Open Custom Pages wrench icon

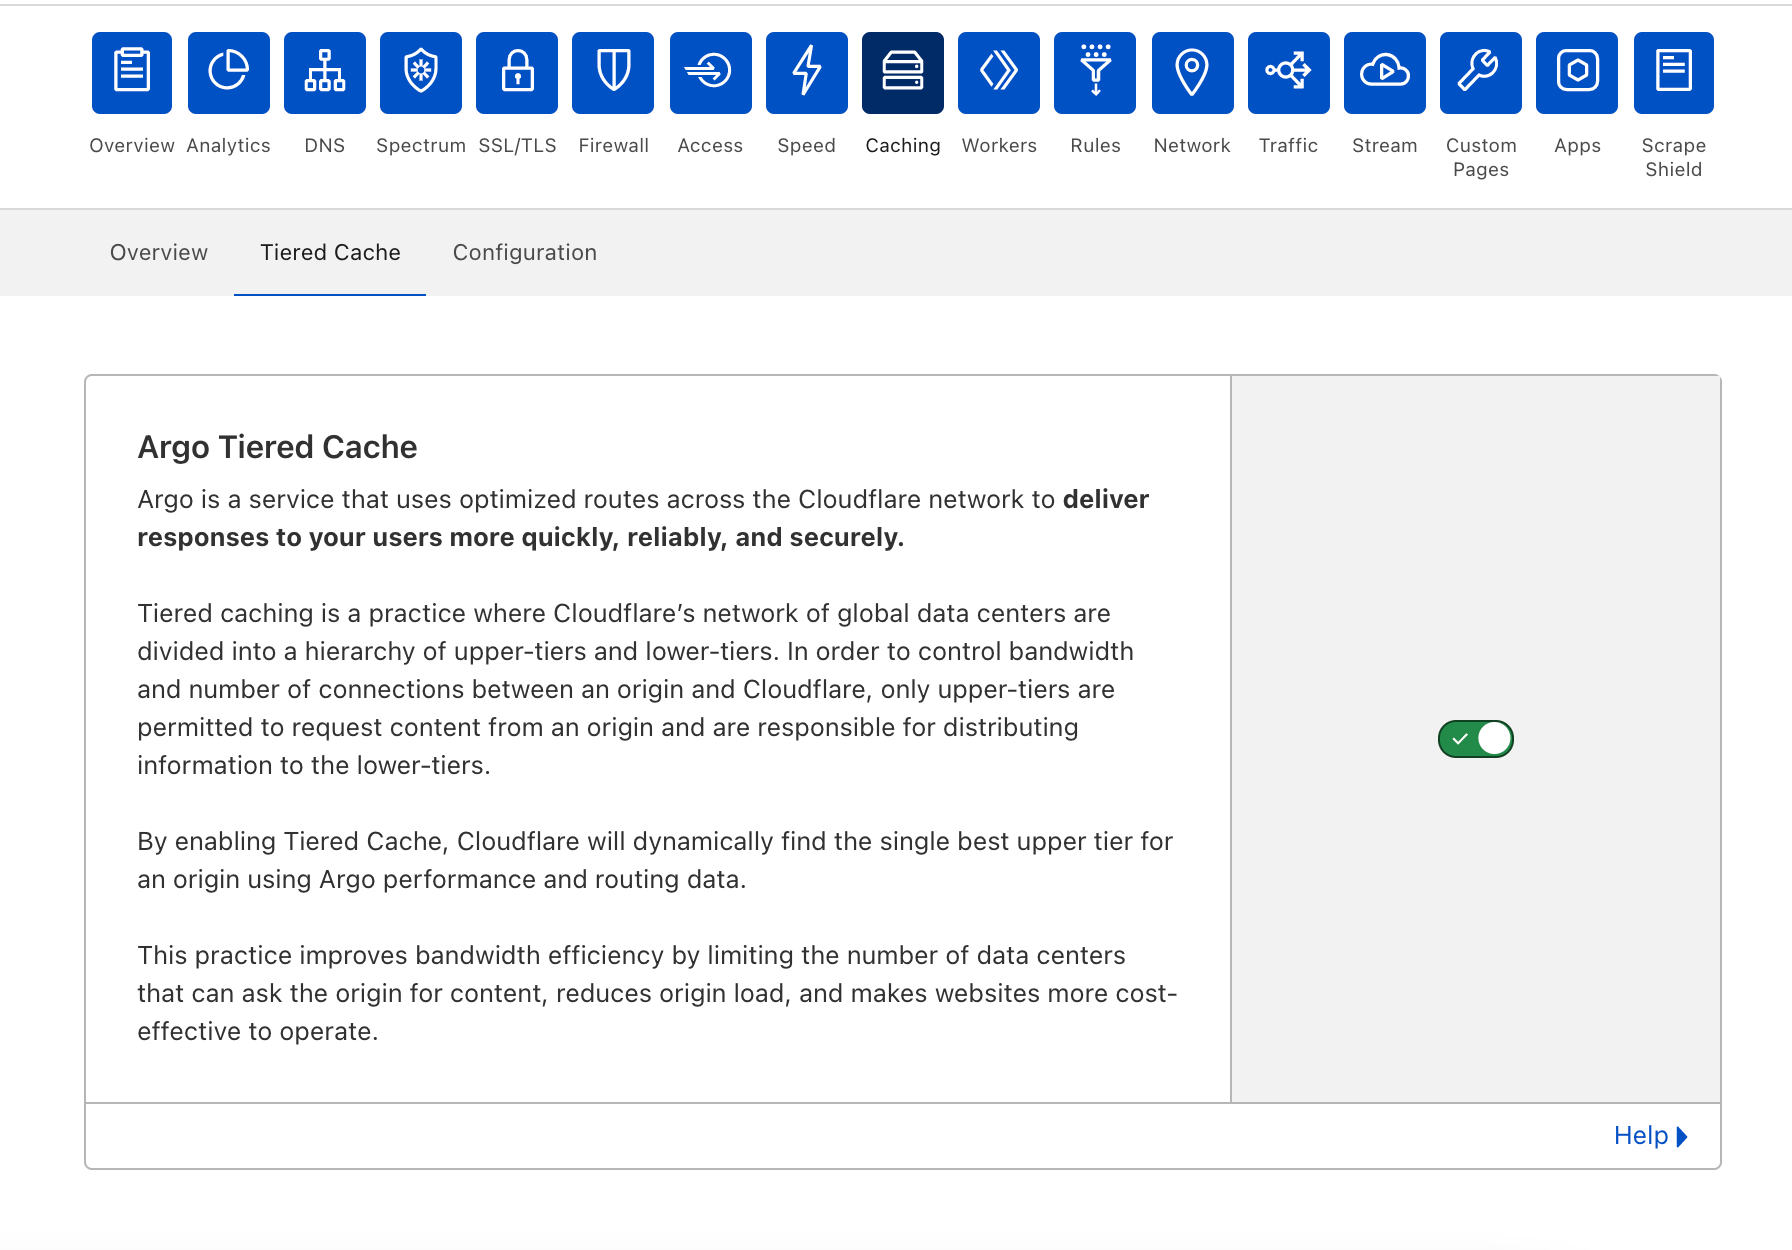coord(1481,73)
